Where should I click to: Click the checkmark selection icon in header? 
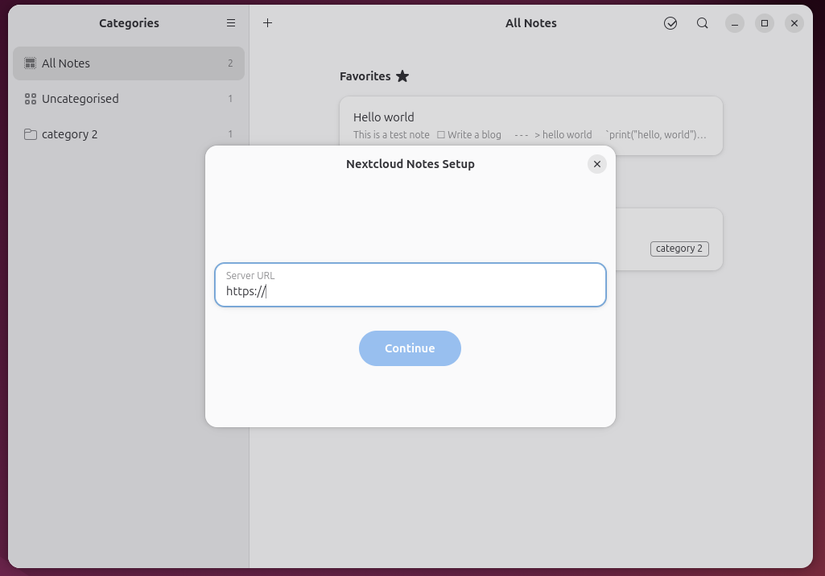[x=670, y=23]
